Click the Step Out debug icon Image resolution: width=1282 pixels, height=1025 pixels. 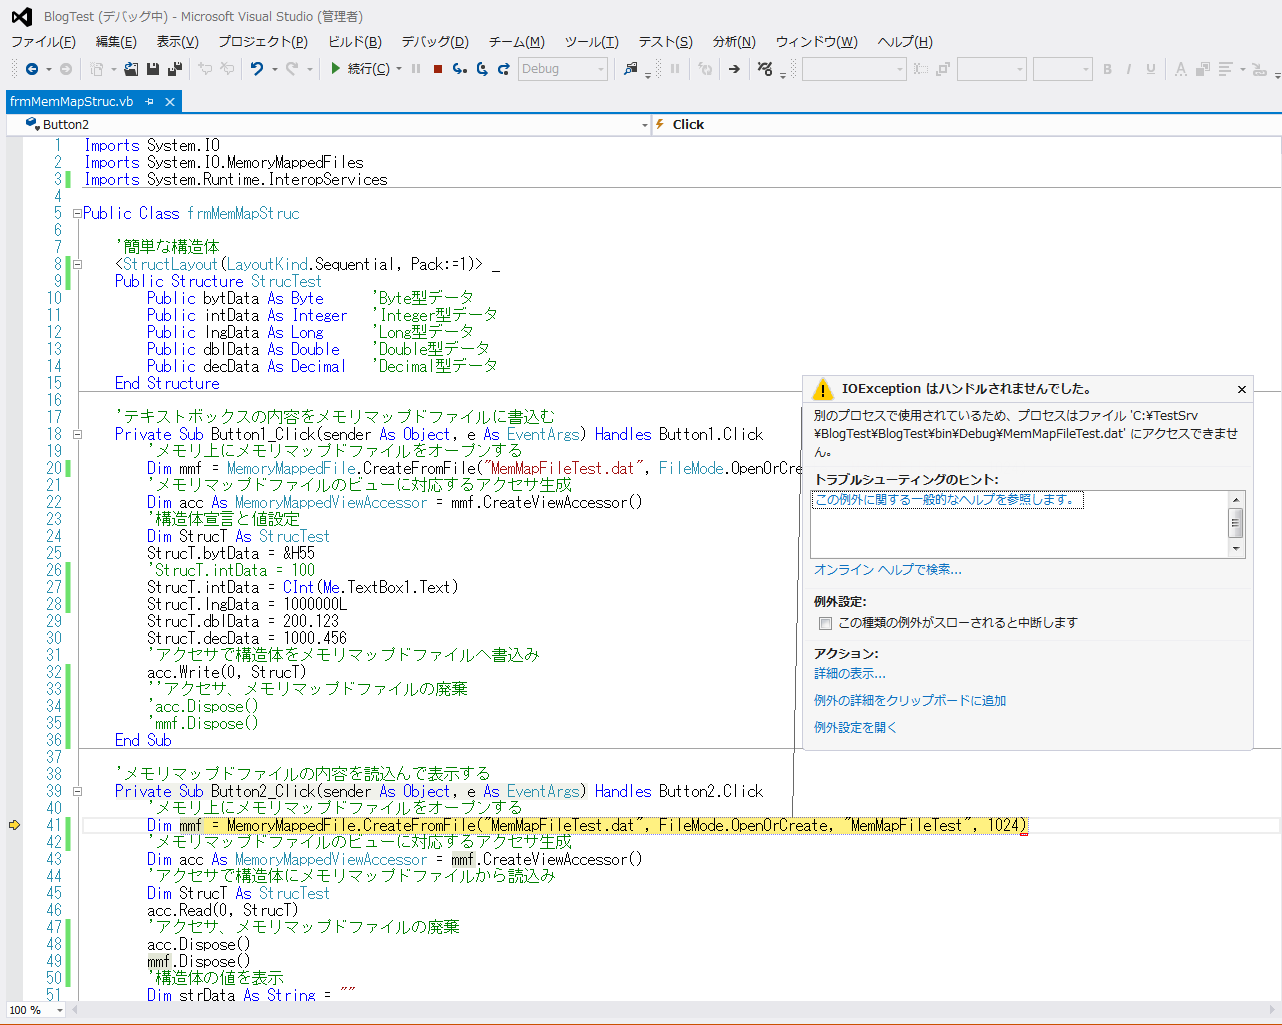point(504,69)
